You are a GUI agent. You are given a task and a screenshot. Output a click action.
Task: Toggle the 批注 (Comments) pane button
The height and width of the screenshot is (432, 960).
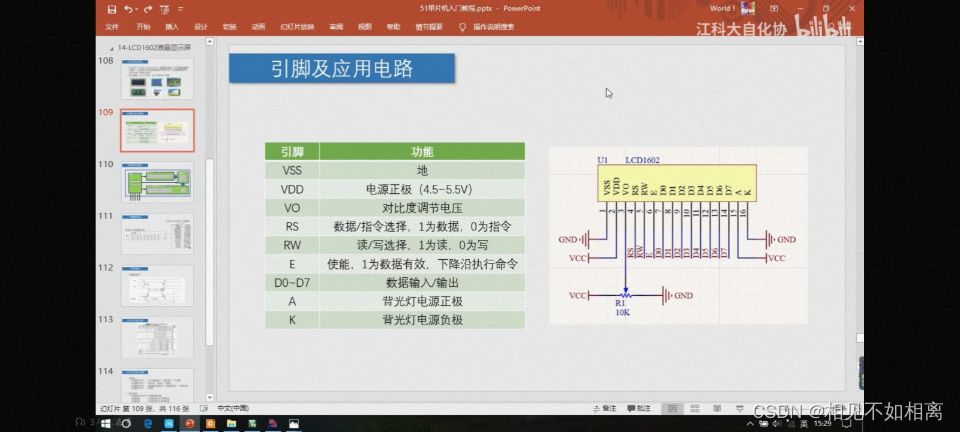pyautogui.click(x=639, y=408)
